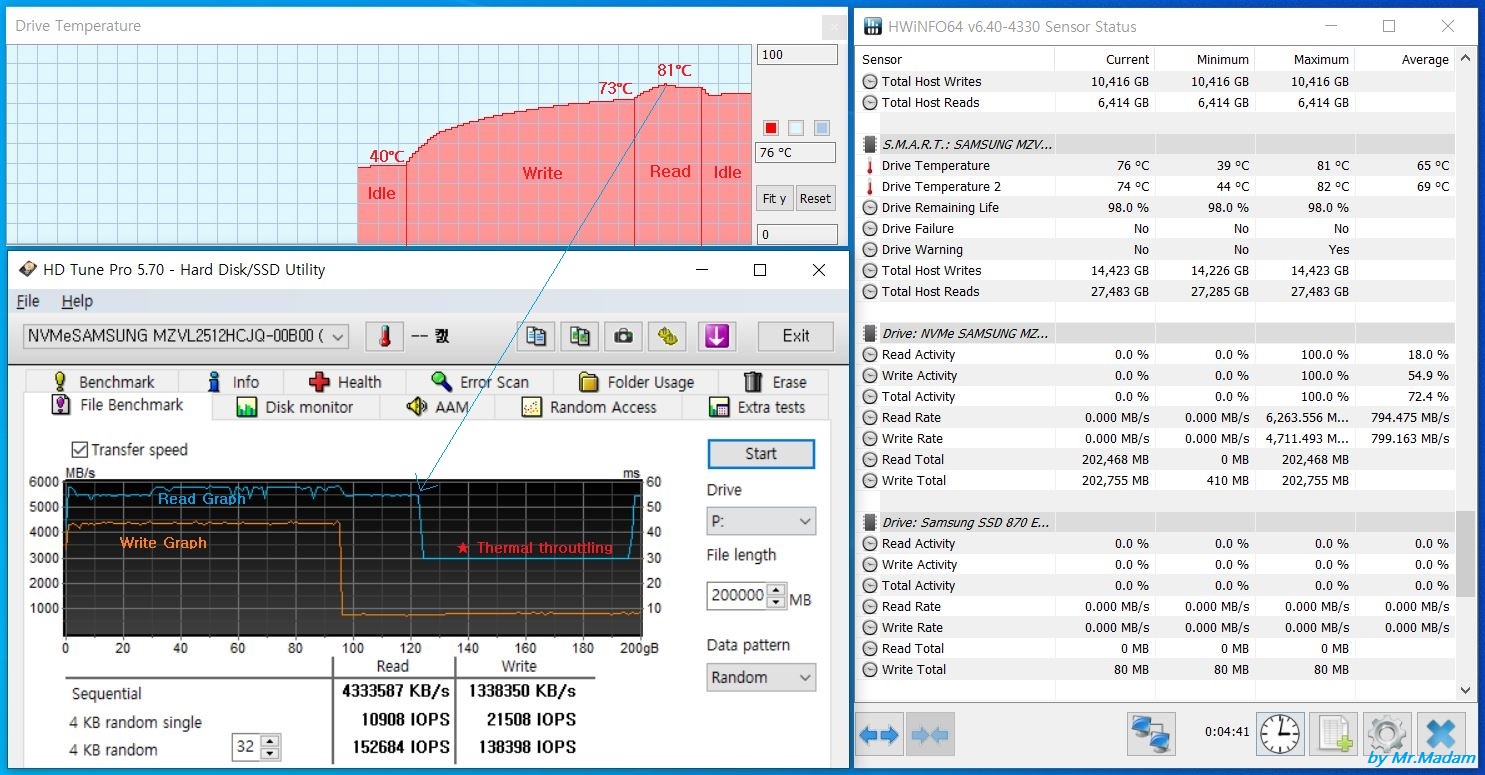Open the Data pattern Random dropdown
The height and width of the screenshot is (775, 1485).
[761, 677]
